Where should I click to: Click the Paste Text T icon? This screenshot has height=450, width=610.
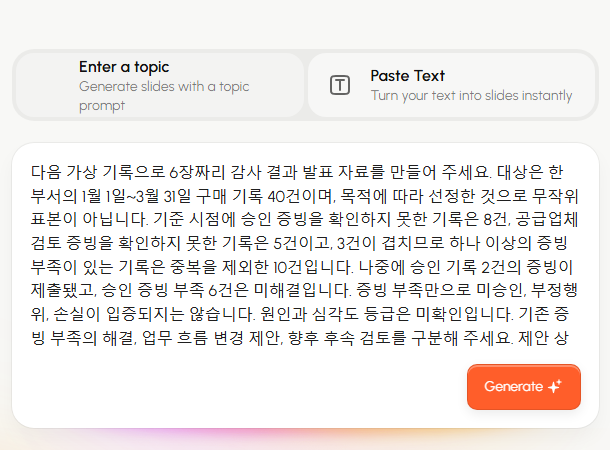pos(340,85)
